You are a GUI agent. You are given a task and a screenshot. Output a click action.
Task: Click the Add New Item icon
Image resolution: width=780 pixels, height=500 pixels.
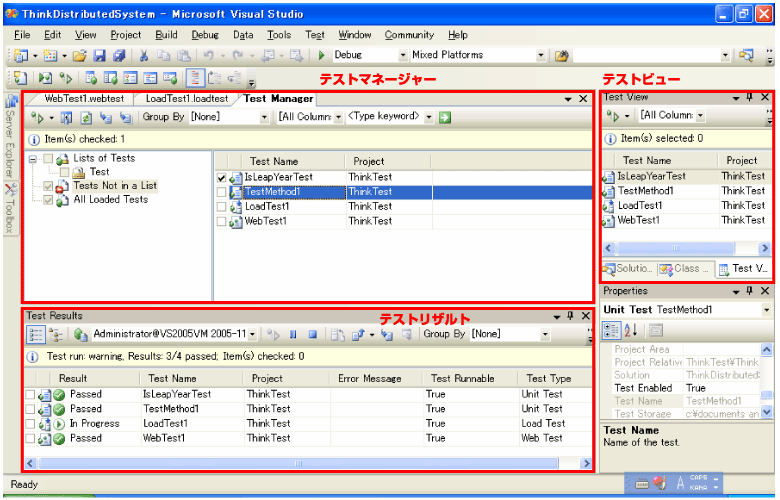[50, 55]
